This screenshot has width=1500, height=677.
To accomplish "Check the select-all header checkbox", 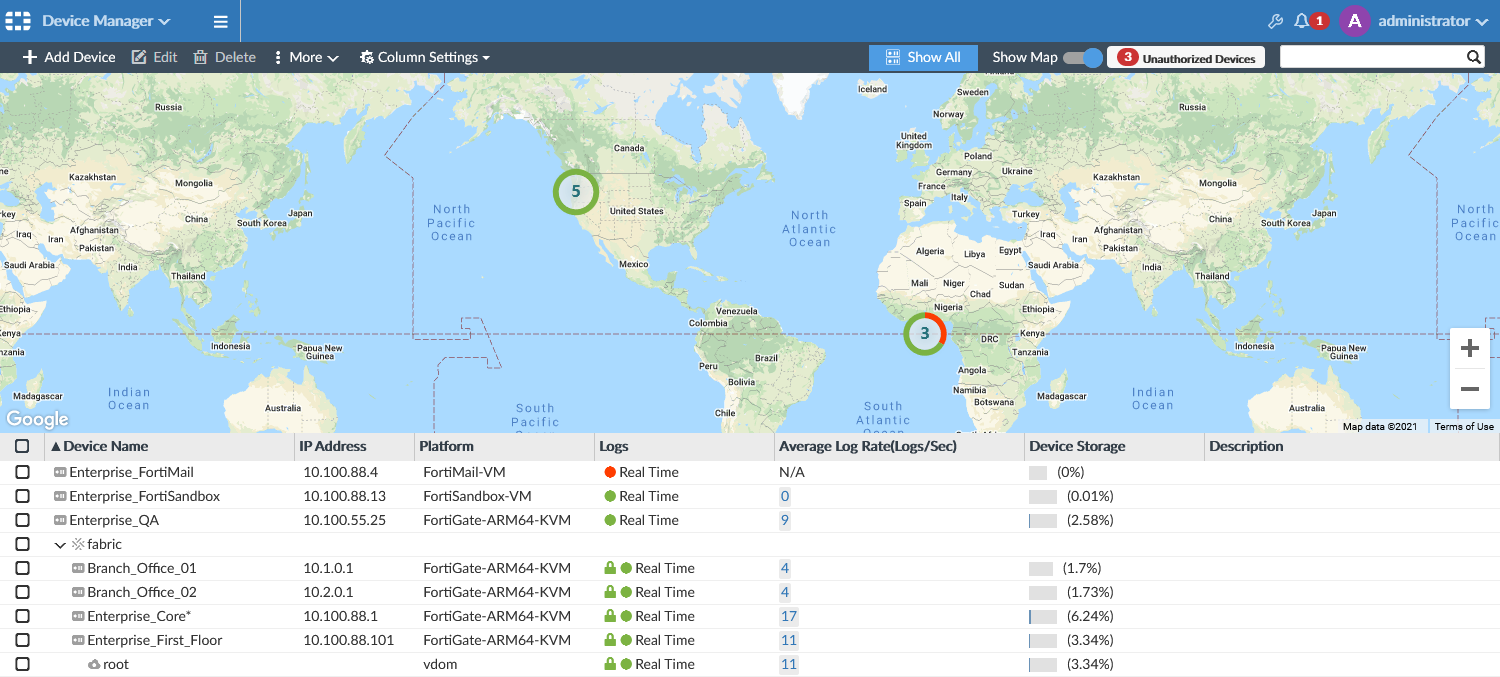I will (22, 446).
